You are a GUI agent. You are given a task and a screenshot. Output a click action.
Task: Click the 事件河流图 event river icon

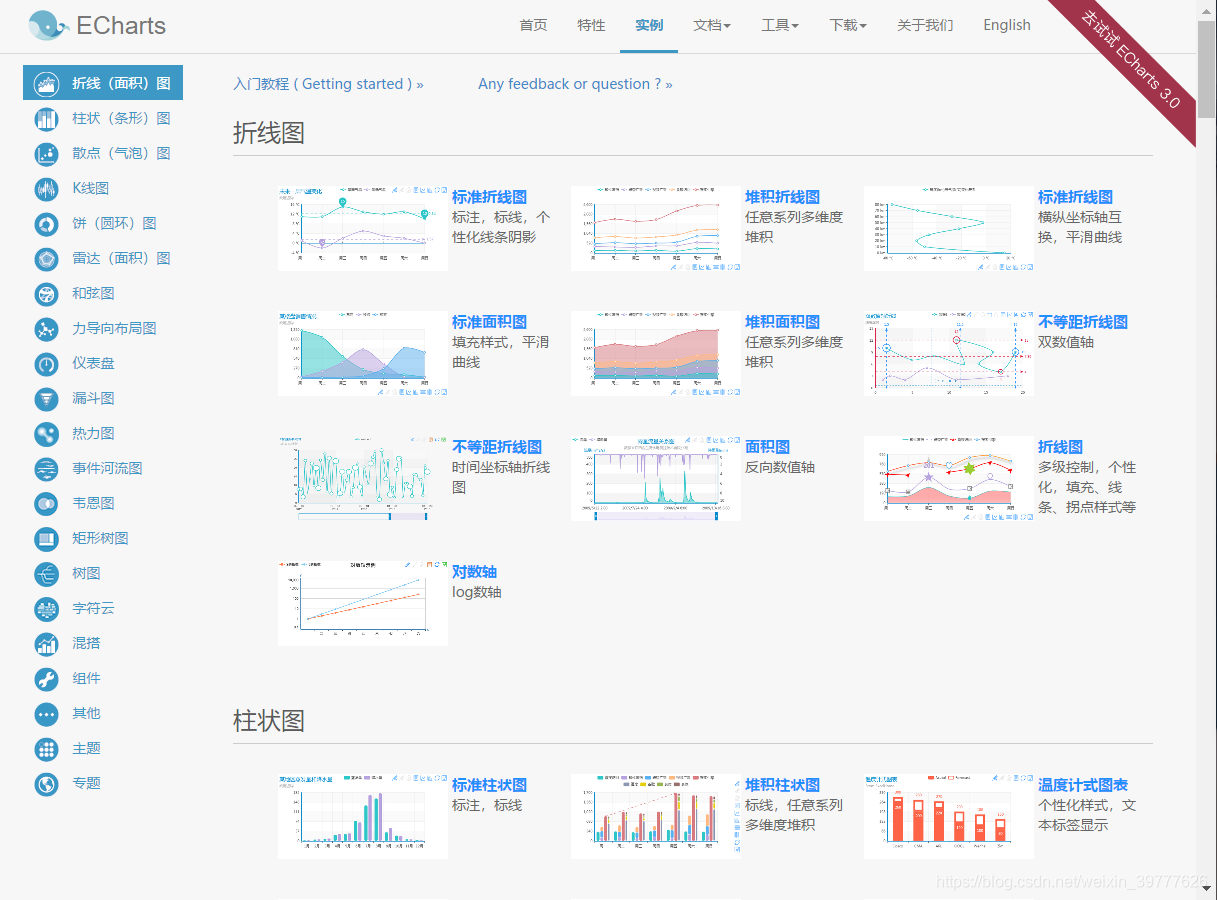tap(47, 469)
